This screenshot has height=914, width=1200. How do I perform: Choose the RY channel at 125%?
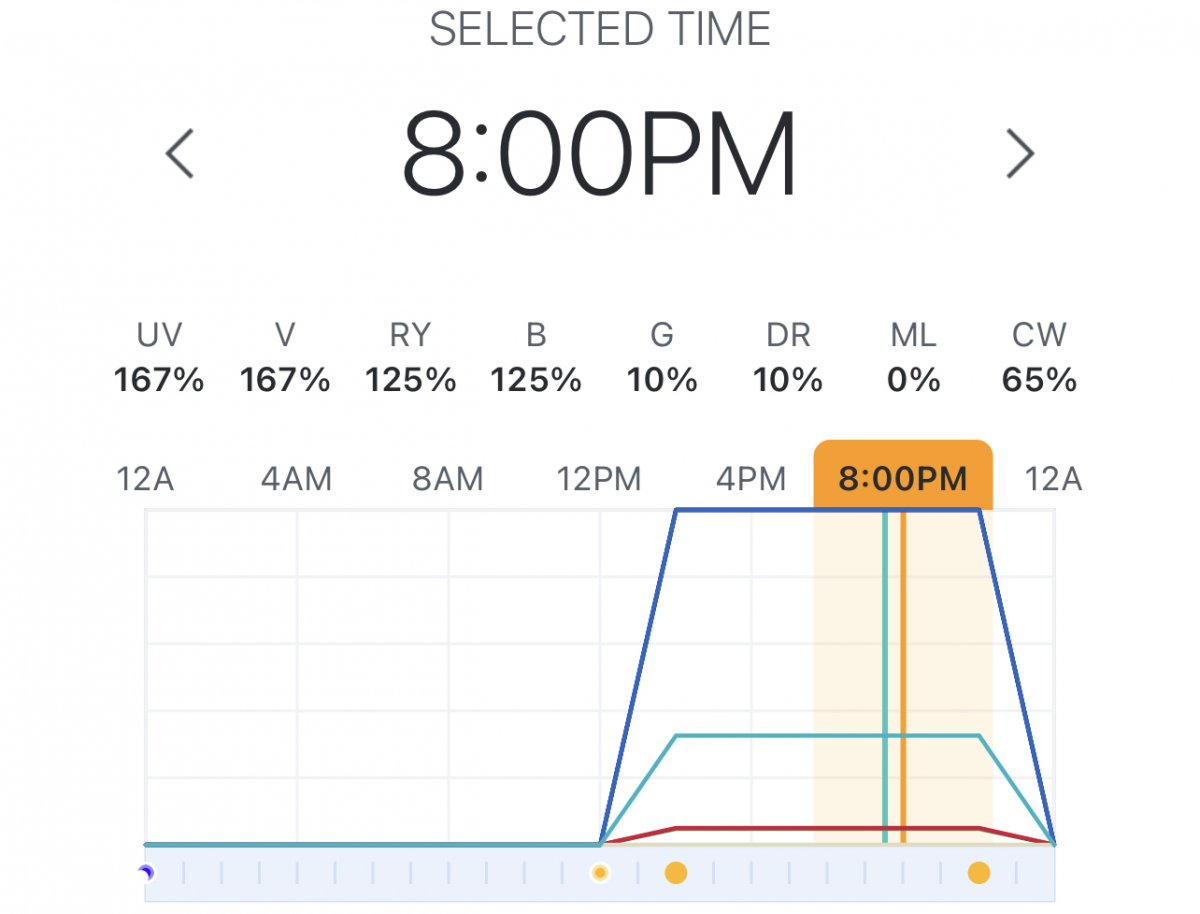410,358
